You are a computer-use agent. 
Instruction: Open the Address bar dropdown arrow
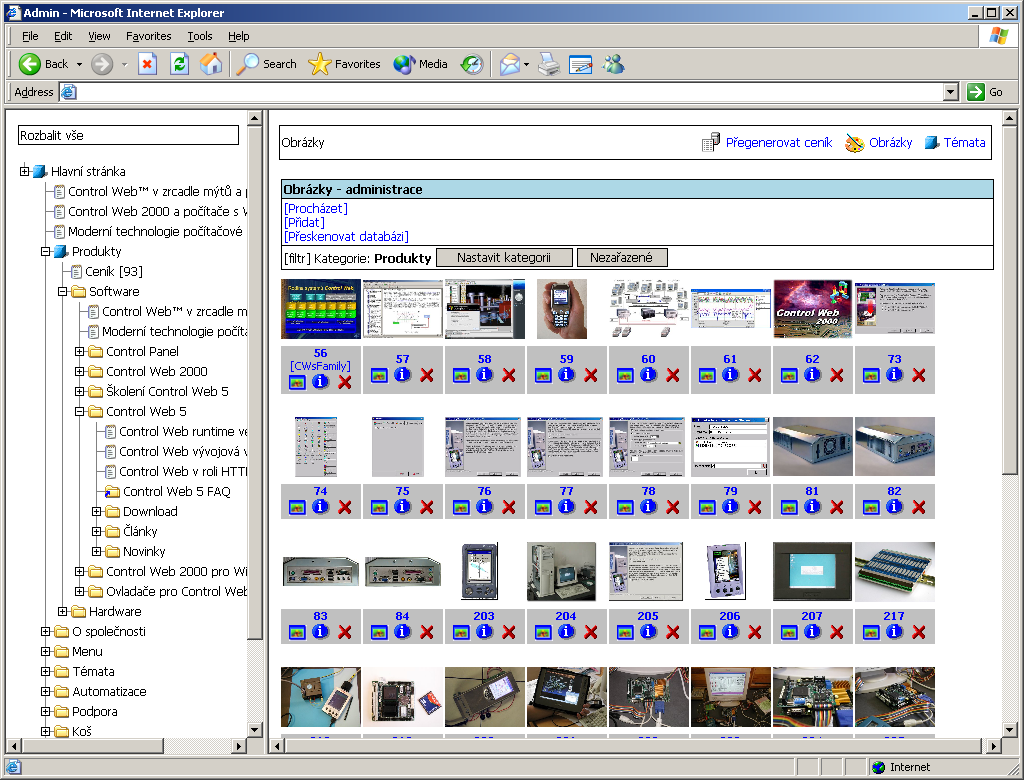[x=951, y=92]
